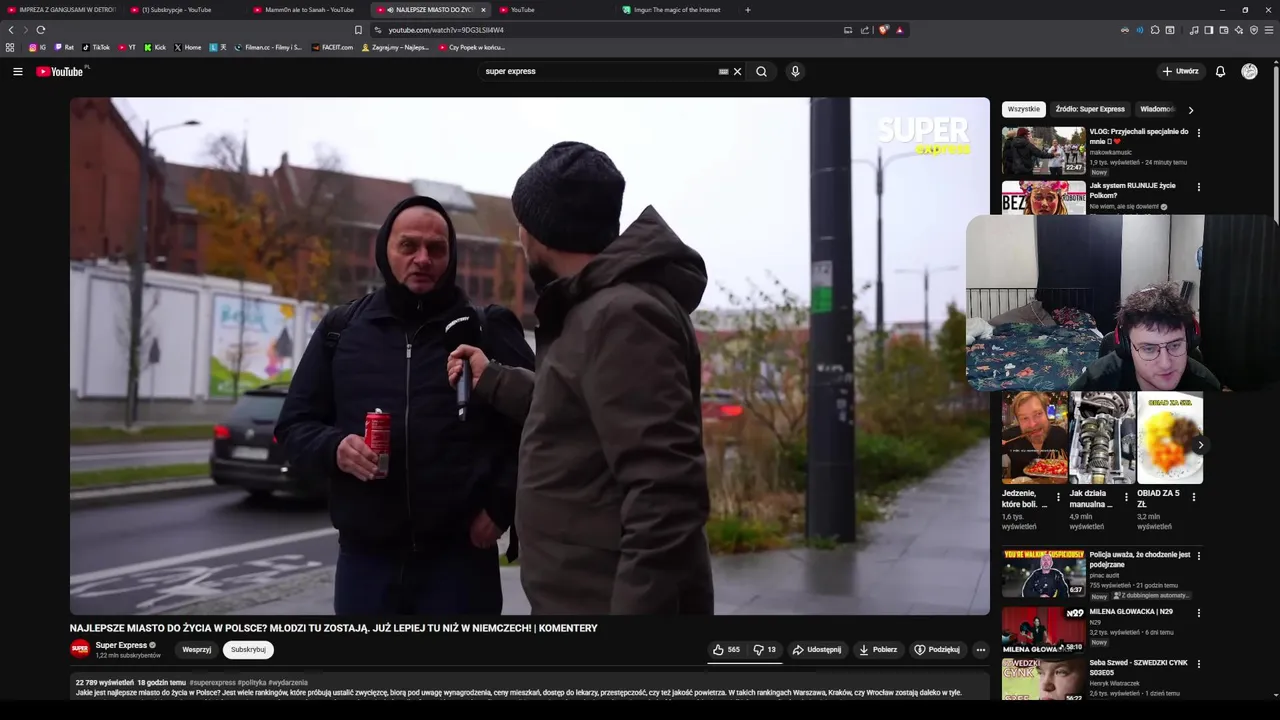Image resolution: width=1280 pixels, height=720 pixels.
Task: Open the IG bookmark
Action: 37,47
